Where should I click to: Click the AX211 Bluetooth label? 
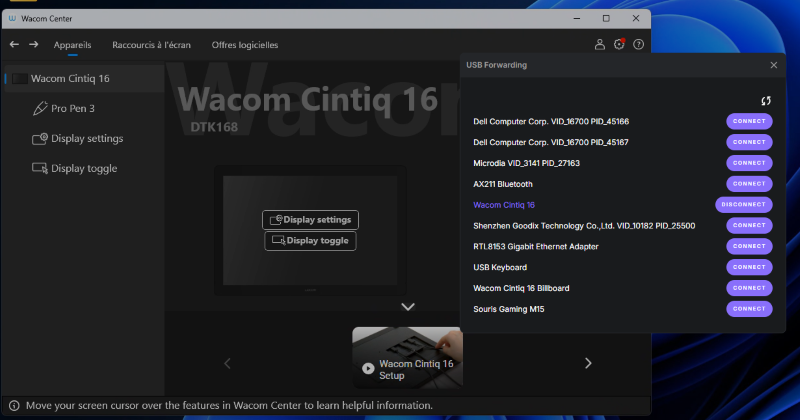click(503, 184)
